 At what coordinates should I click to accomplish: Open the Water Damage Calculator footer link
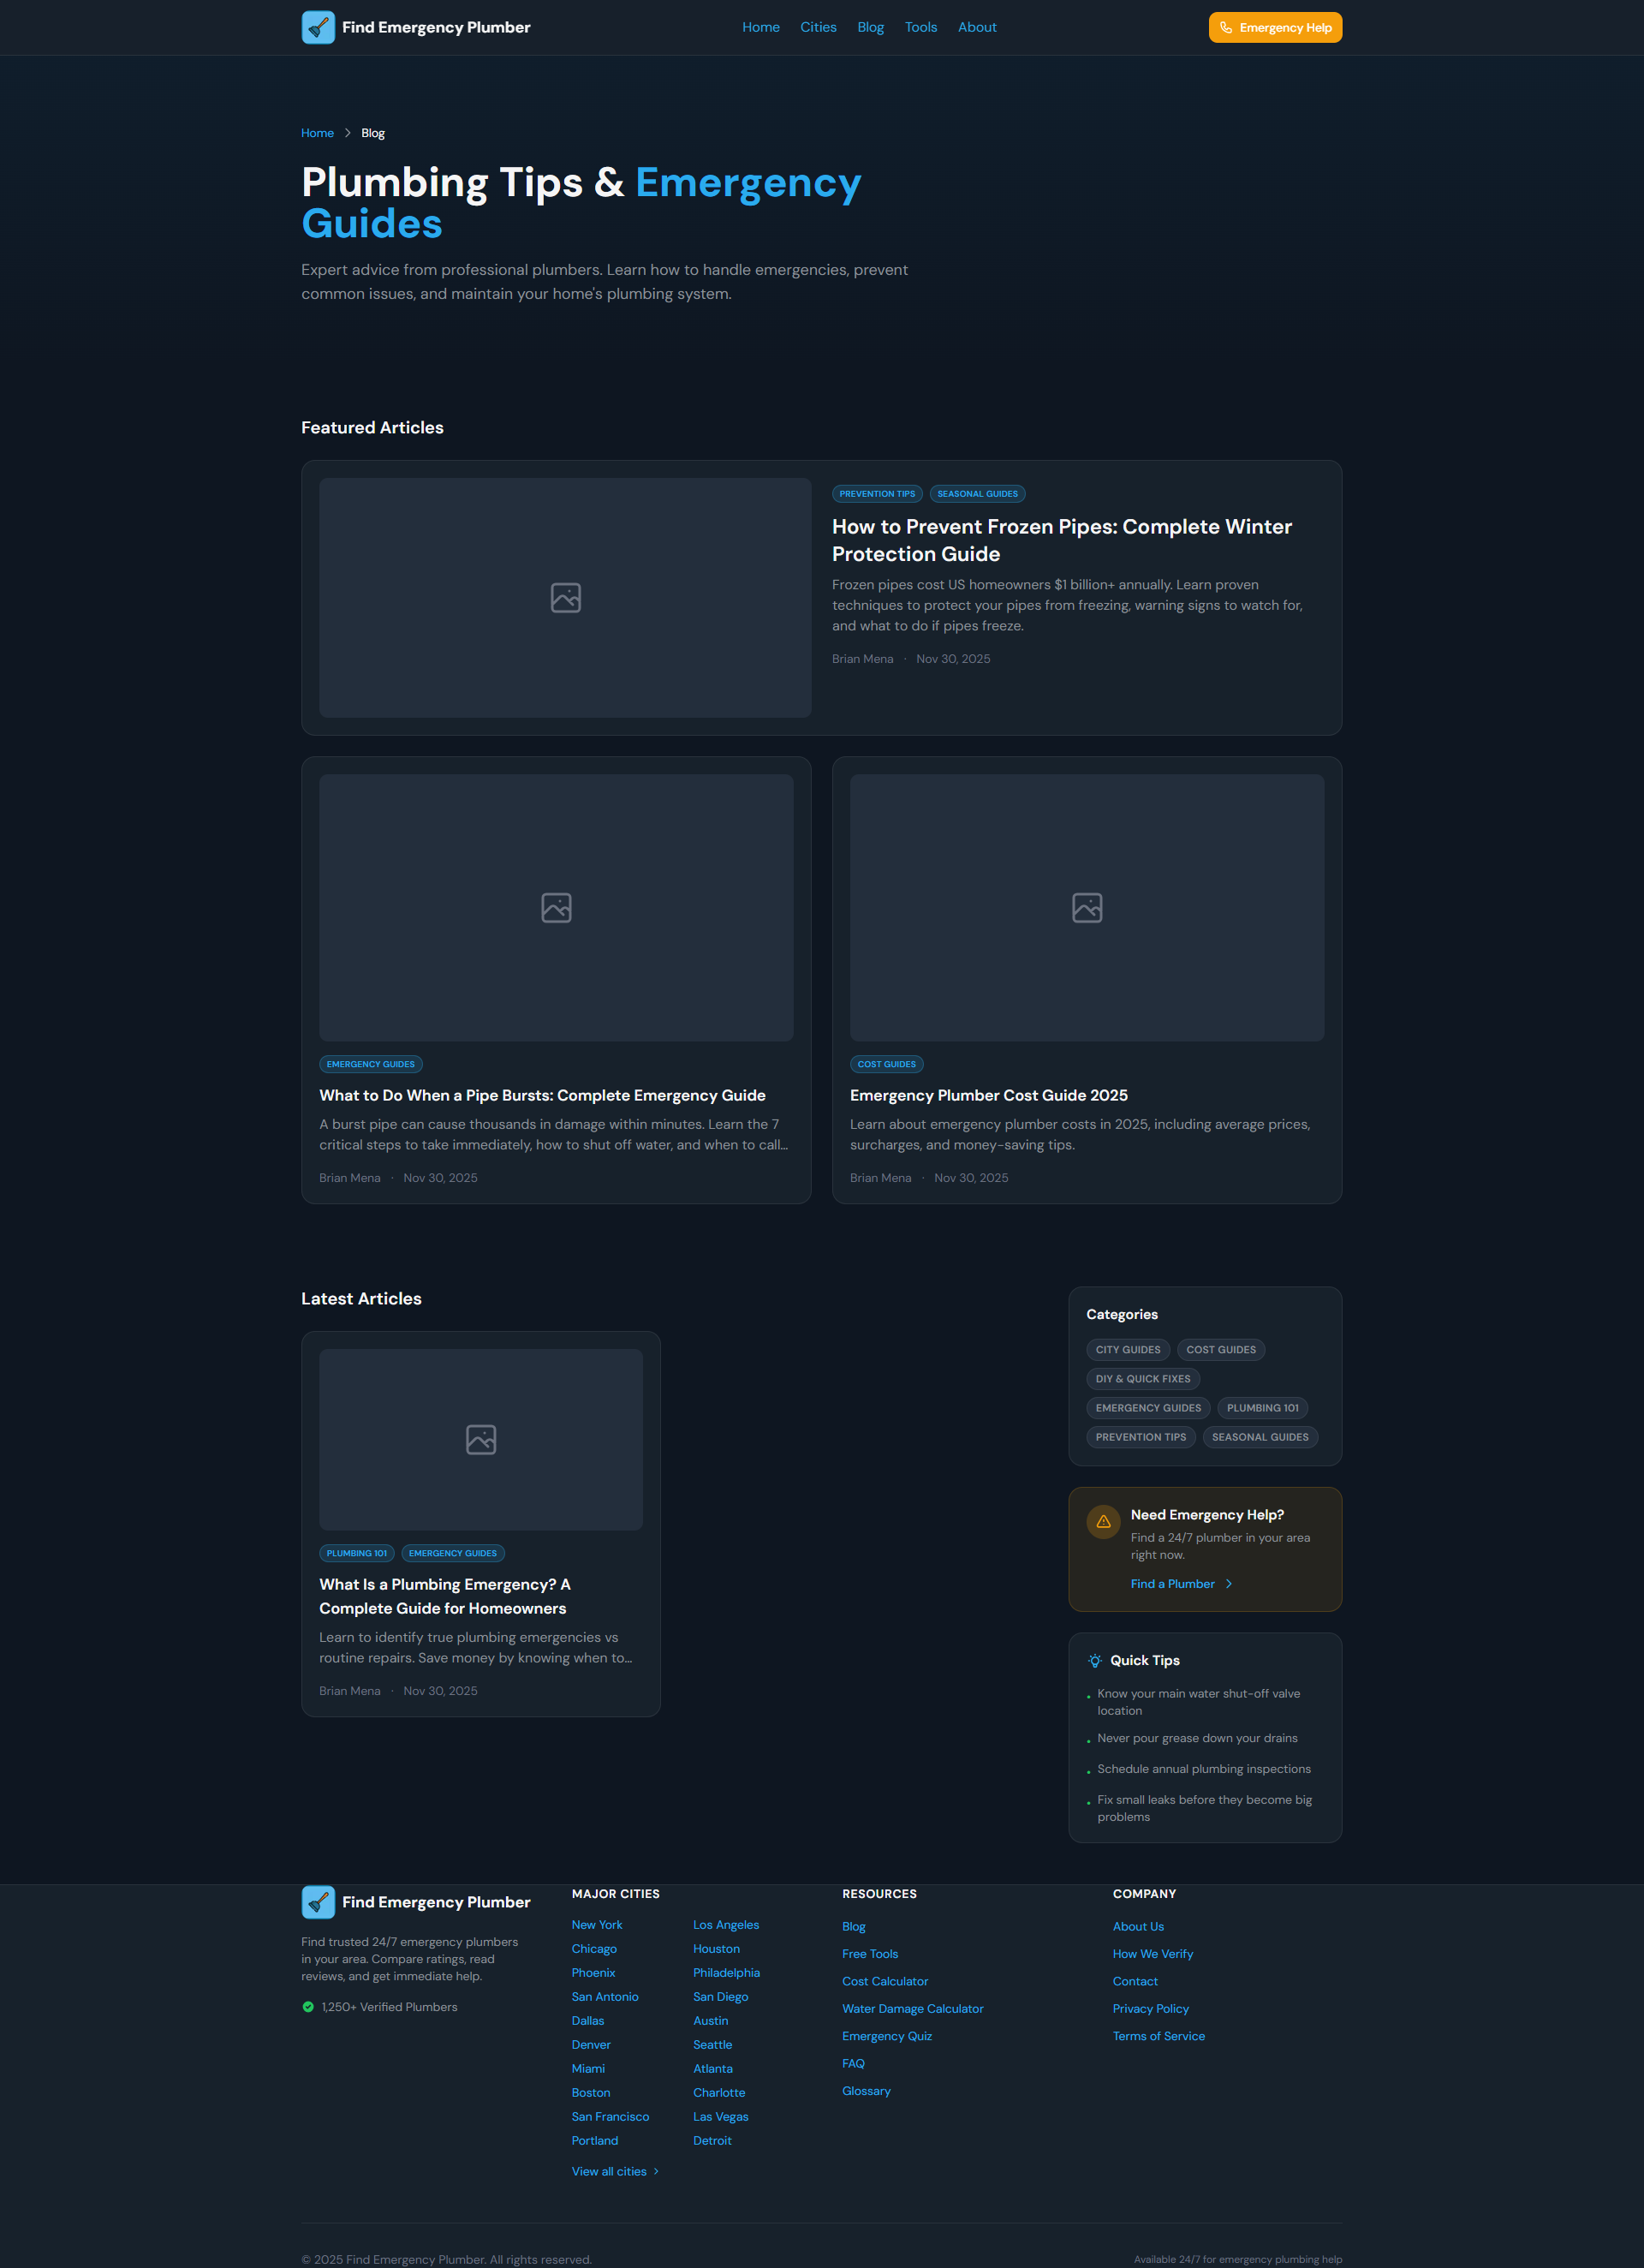[x=912, y=2008]
